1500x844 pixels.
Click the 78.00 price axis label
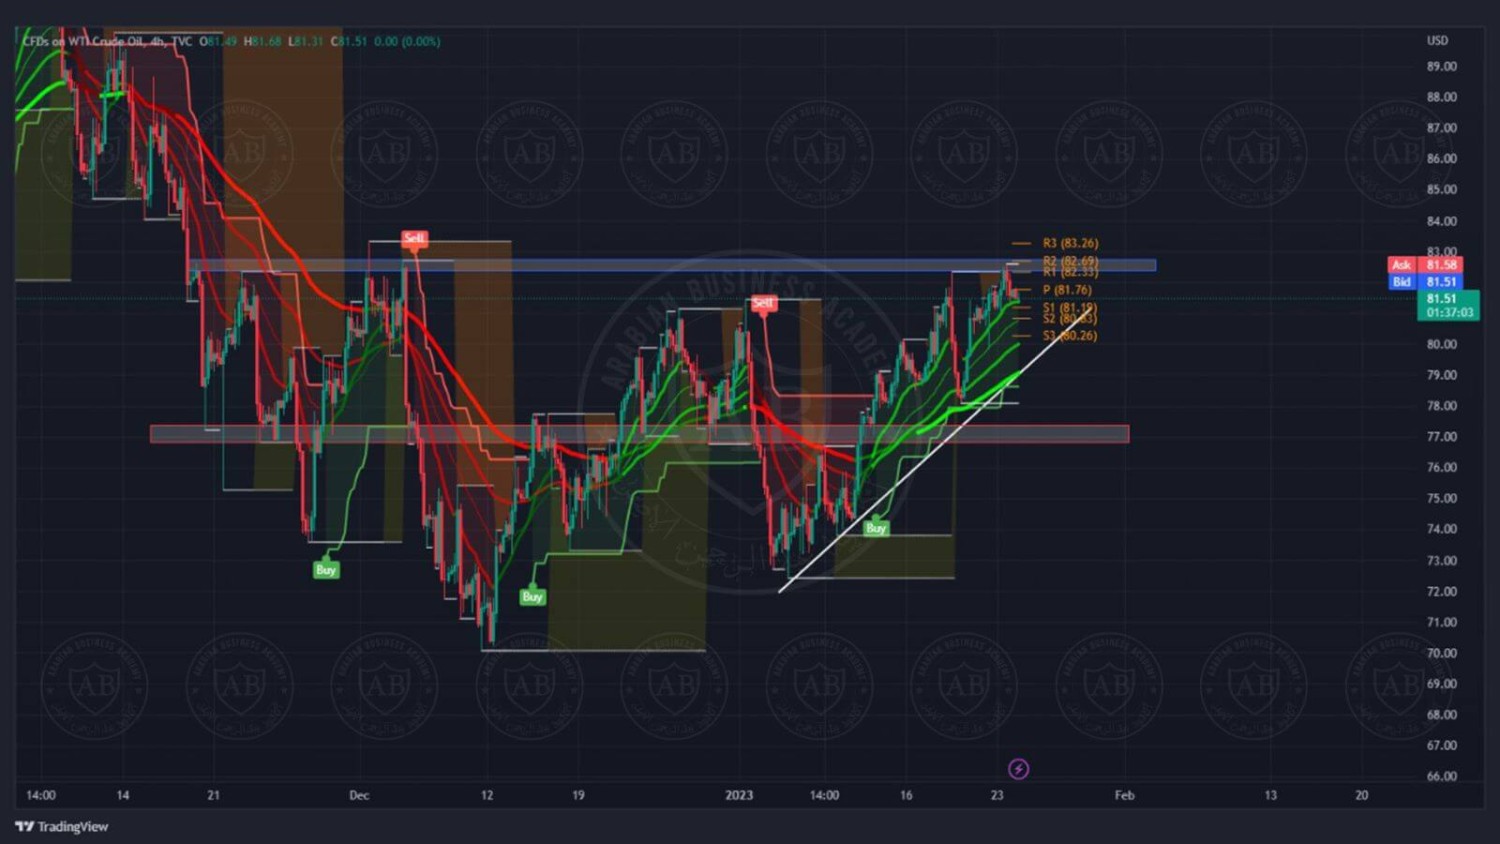[1442, 406]
